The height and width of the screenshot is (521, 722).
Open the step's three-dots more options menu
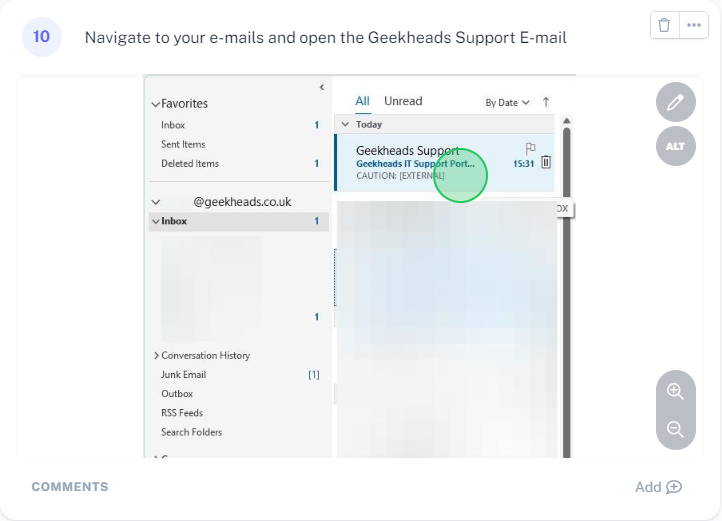694,26
